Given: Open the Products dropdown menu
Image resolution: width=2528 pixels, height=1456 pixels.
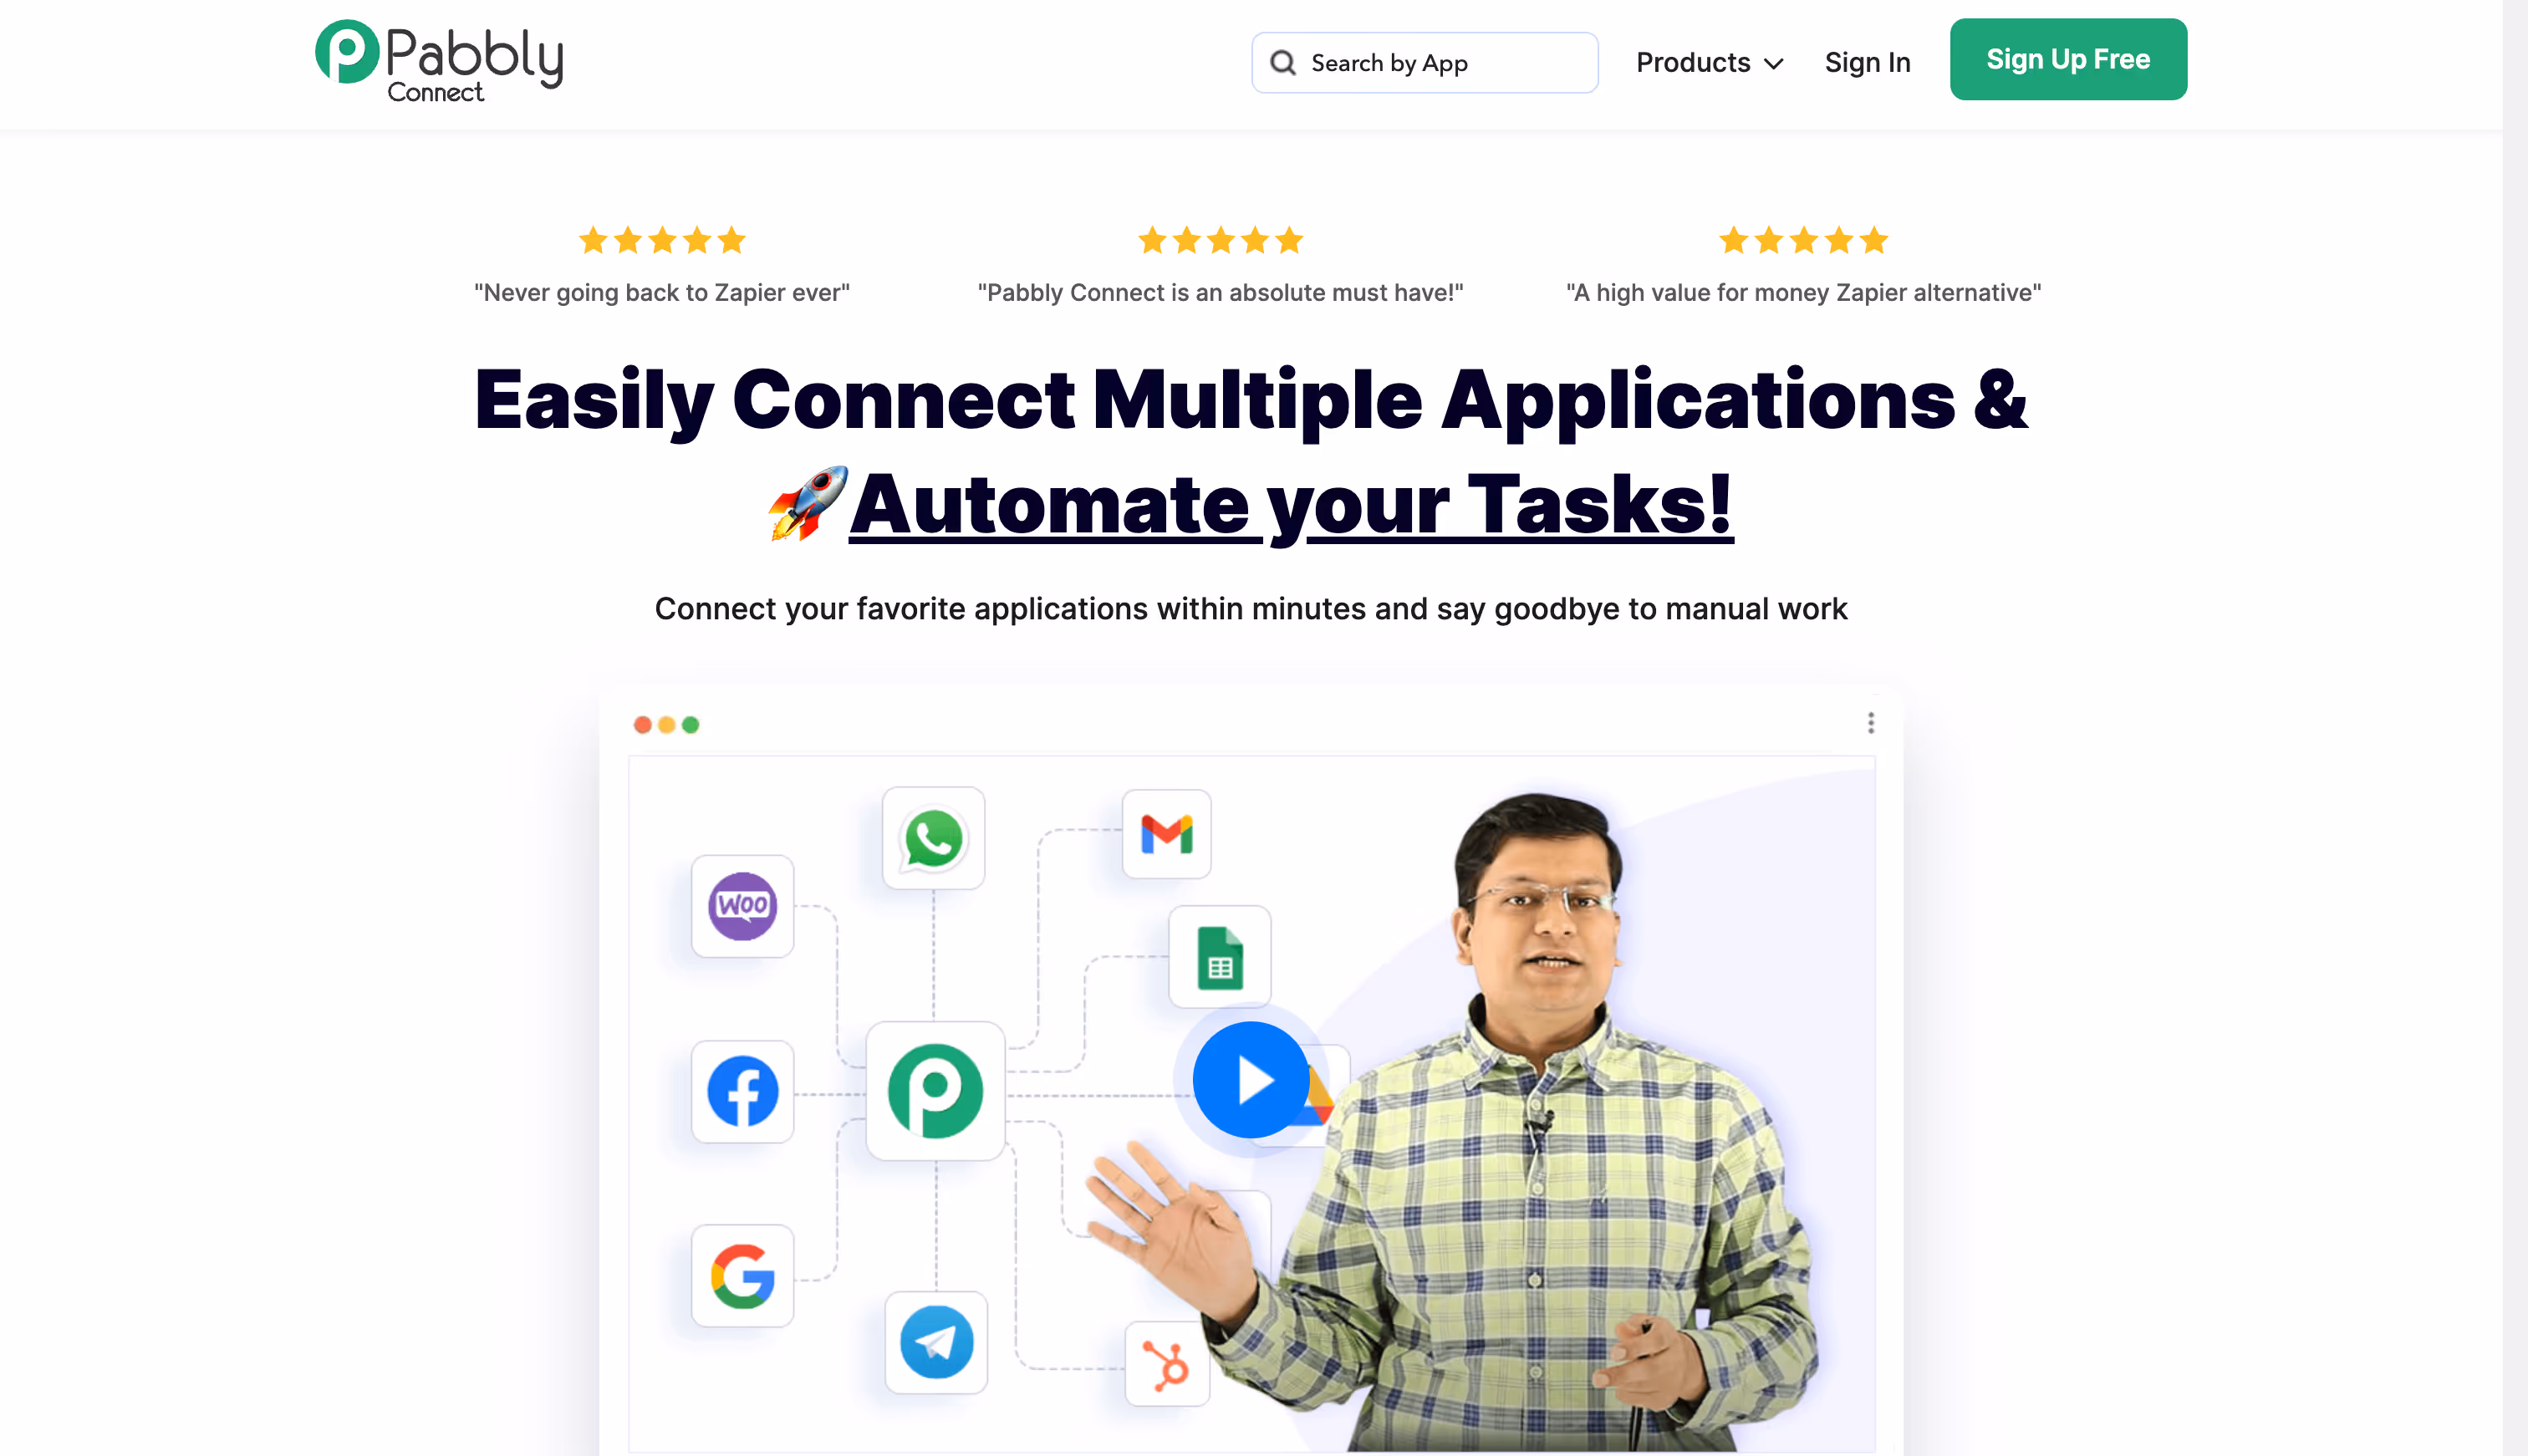Looking at the screenshot, I should [1709, 62].
